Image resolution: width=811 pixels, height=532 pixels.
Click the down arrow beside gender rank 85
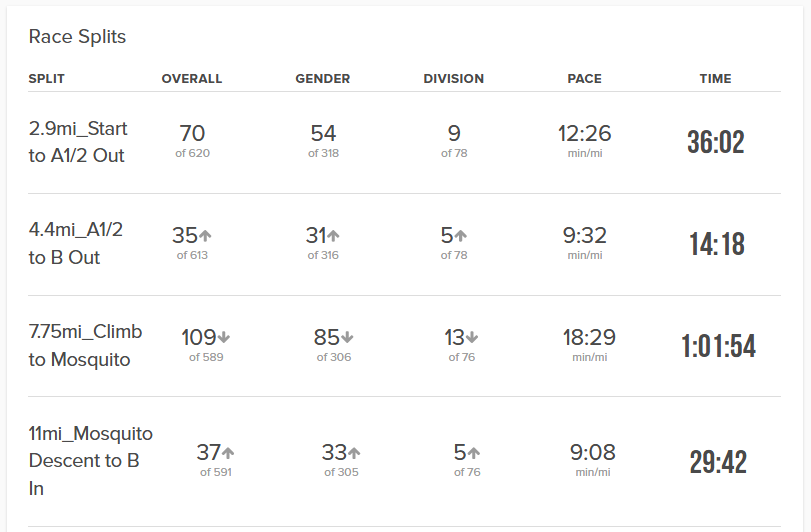348,338
